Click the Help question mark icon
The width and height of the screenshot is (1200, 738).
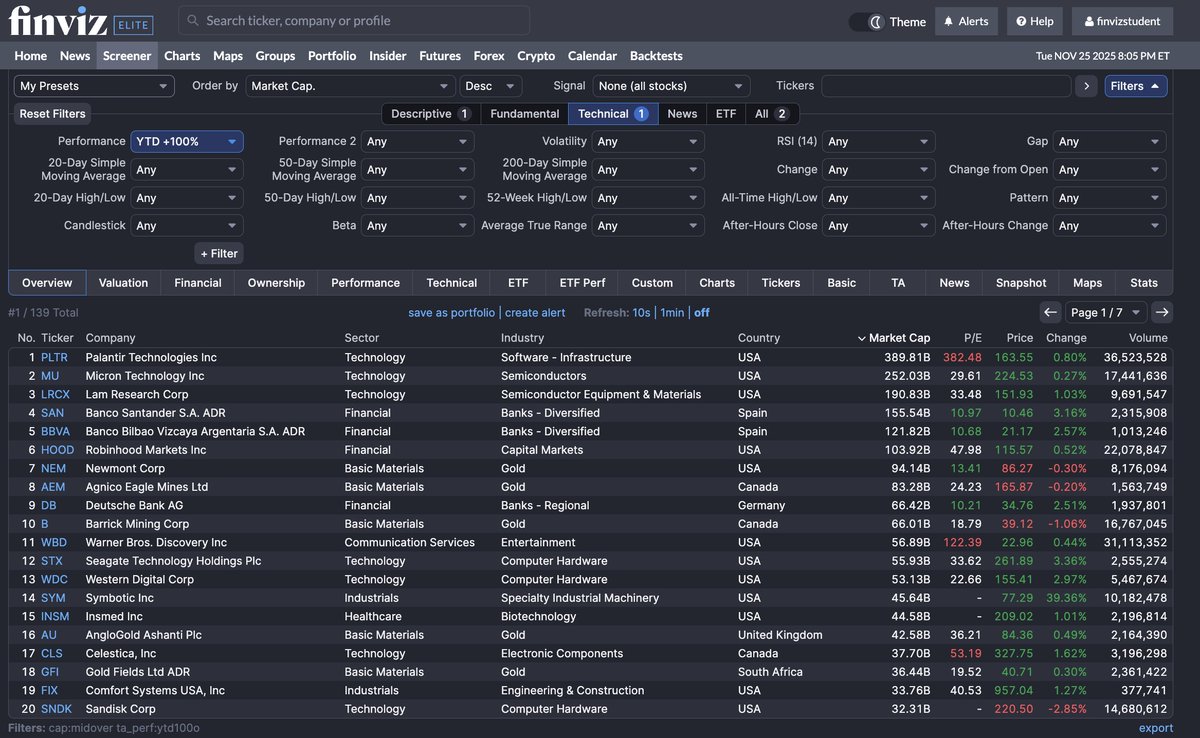click(1019, 21)
